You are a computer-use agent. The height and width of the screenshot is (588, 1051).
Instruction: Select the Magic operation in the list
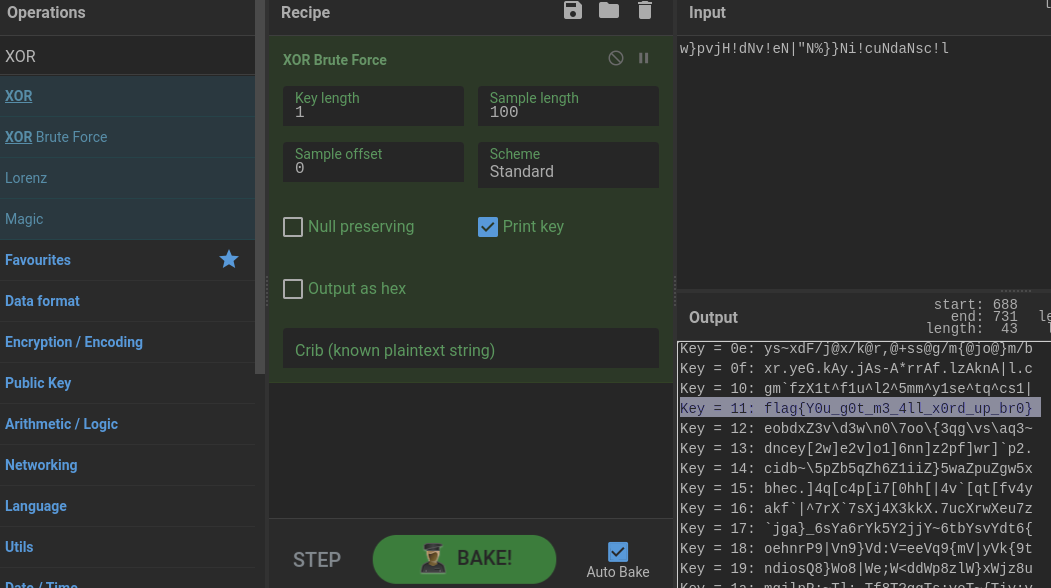pos(24,219)
